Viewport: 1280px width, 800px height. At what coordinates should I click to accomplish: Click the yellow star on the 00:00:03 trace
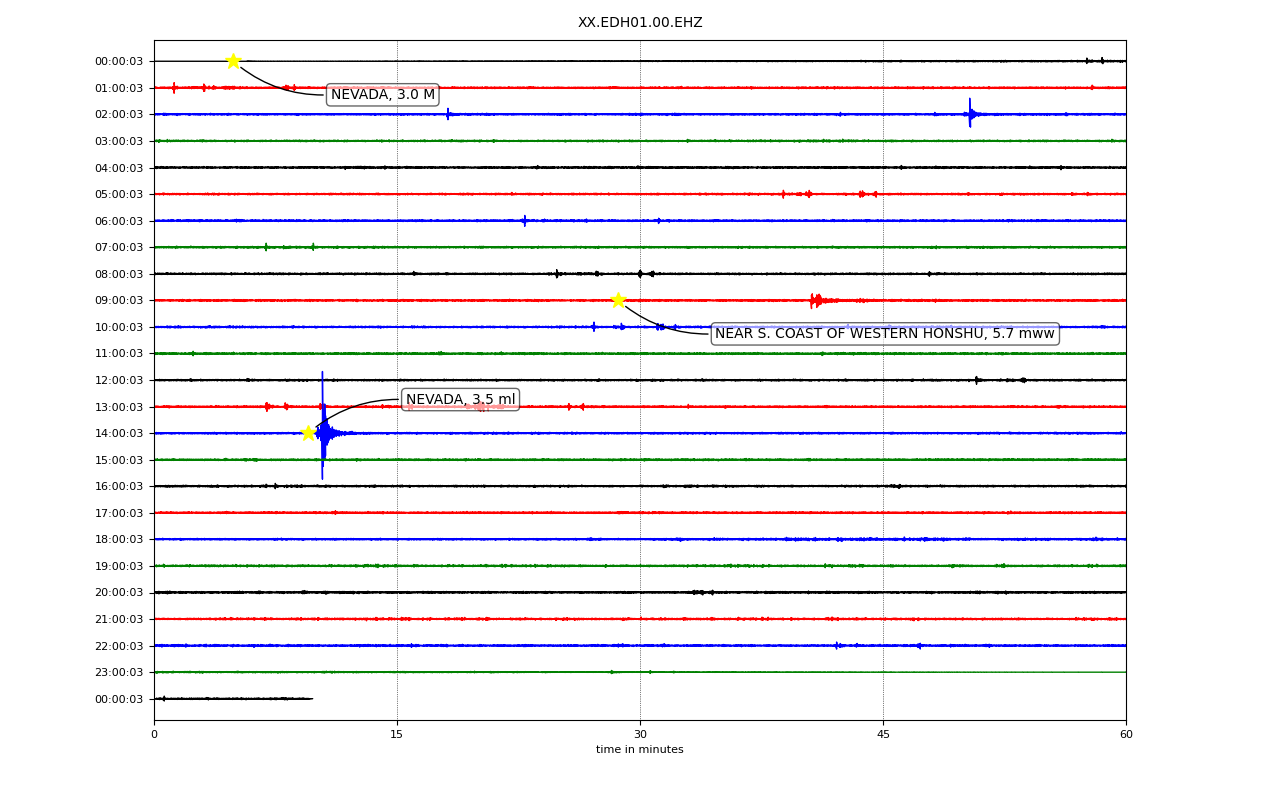coord(233,61)
